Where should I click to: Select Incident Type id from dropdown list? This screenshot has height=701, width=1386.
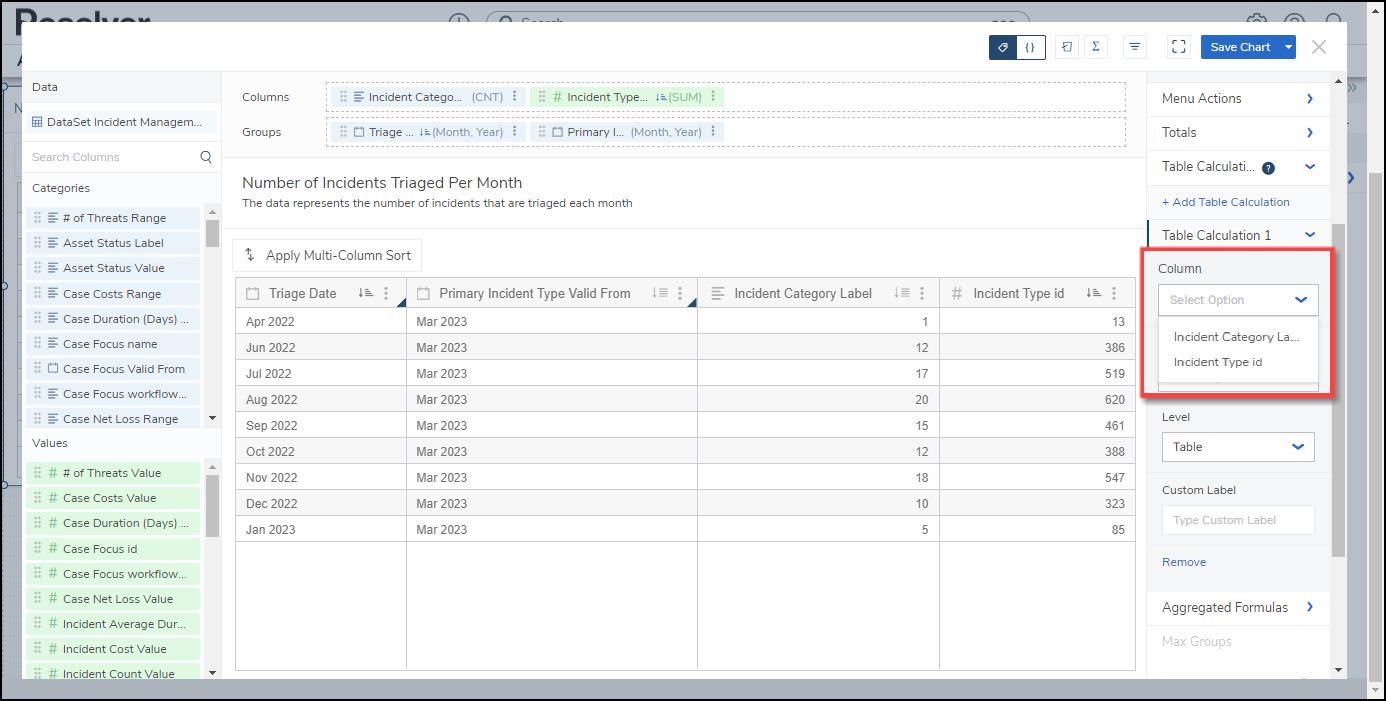(1217, 362)
